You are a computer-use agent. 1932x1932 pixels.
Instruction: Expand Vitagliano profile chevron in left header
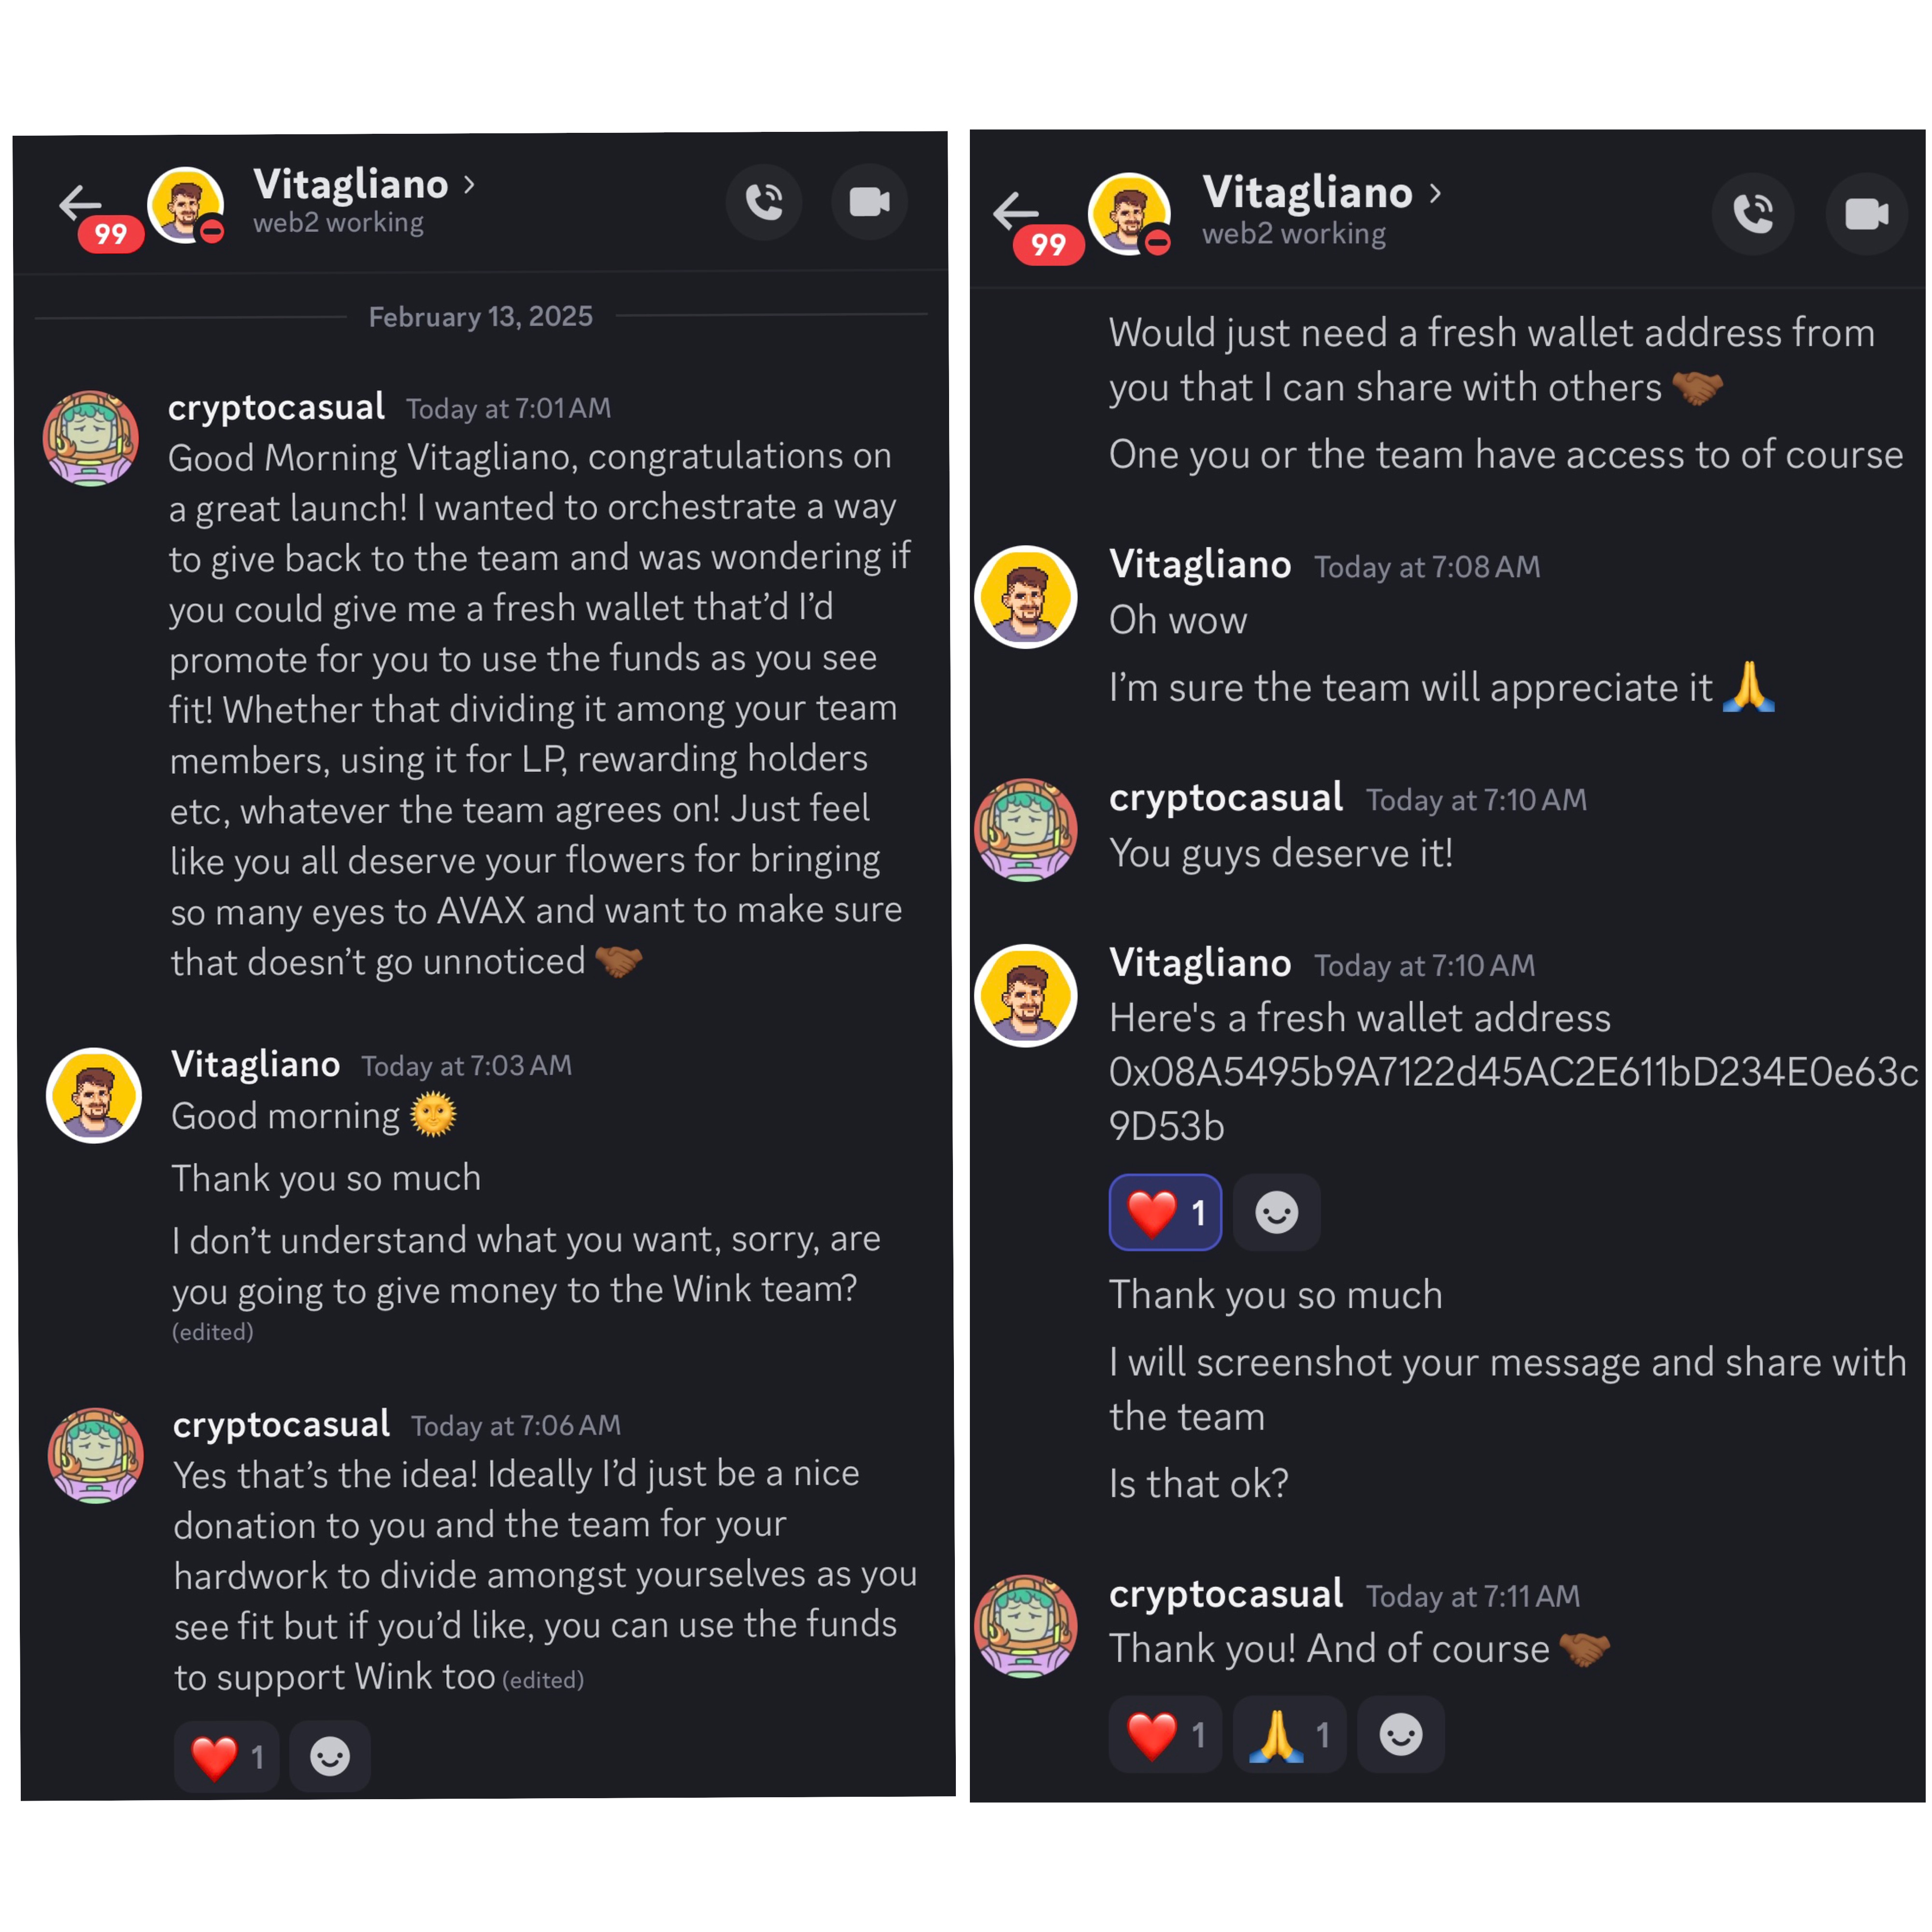[469, 184]
